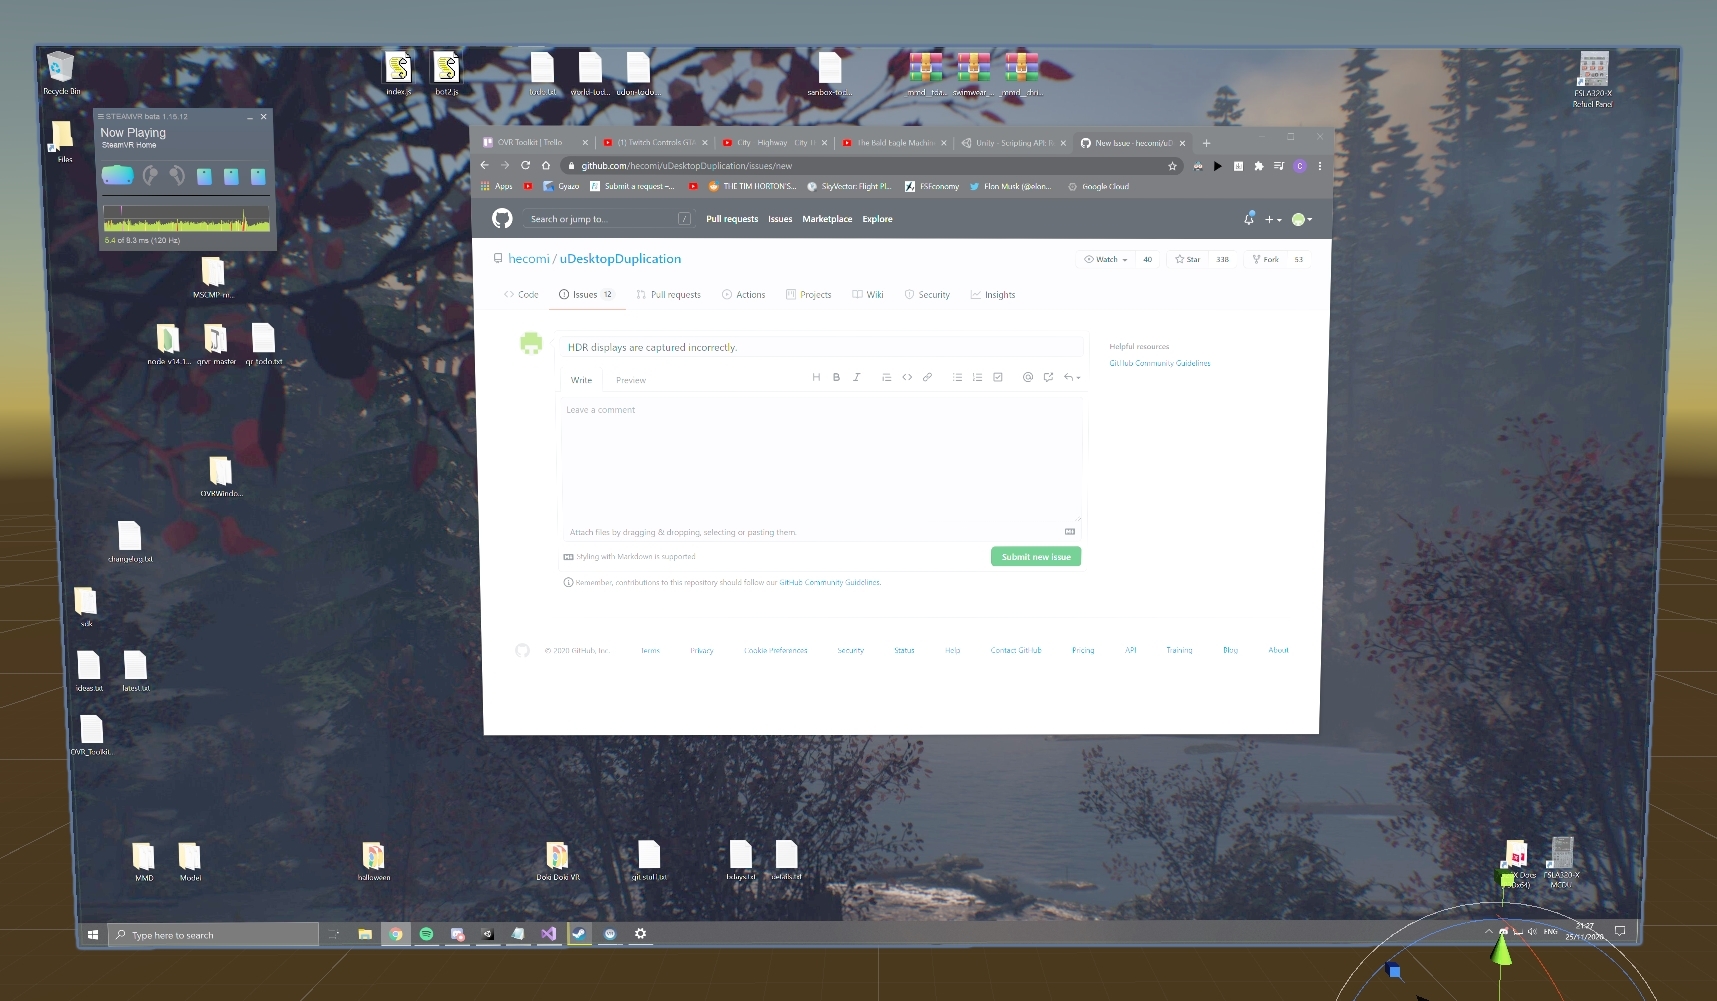Mention a user with the @ icon
The height and width of the screenshot is (1001, 1717).
pyautogui.click(x=1028, y=377)
